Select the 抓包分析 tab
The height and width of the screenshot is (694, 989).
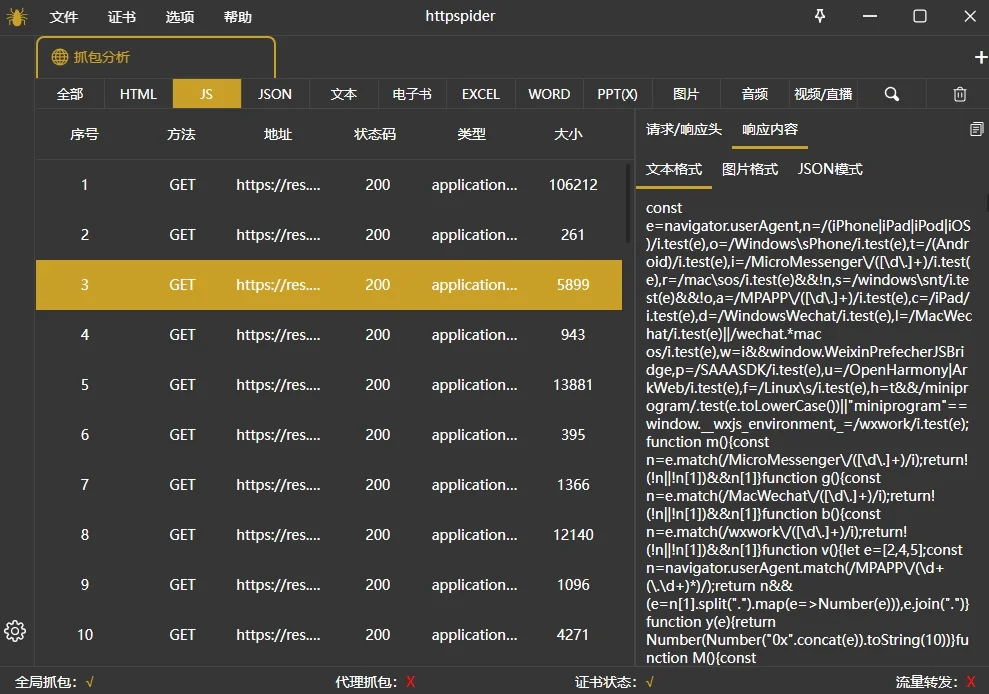coord(156,57)
